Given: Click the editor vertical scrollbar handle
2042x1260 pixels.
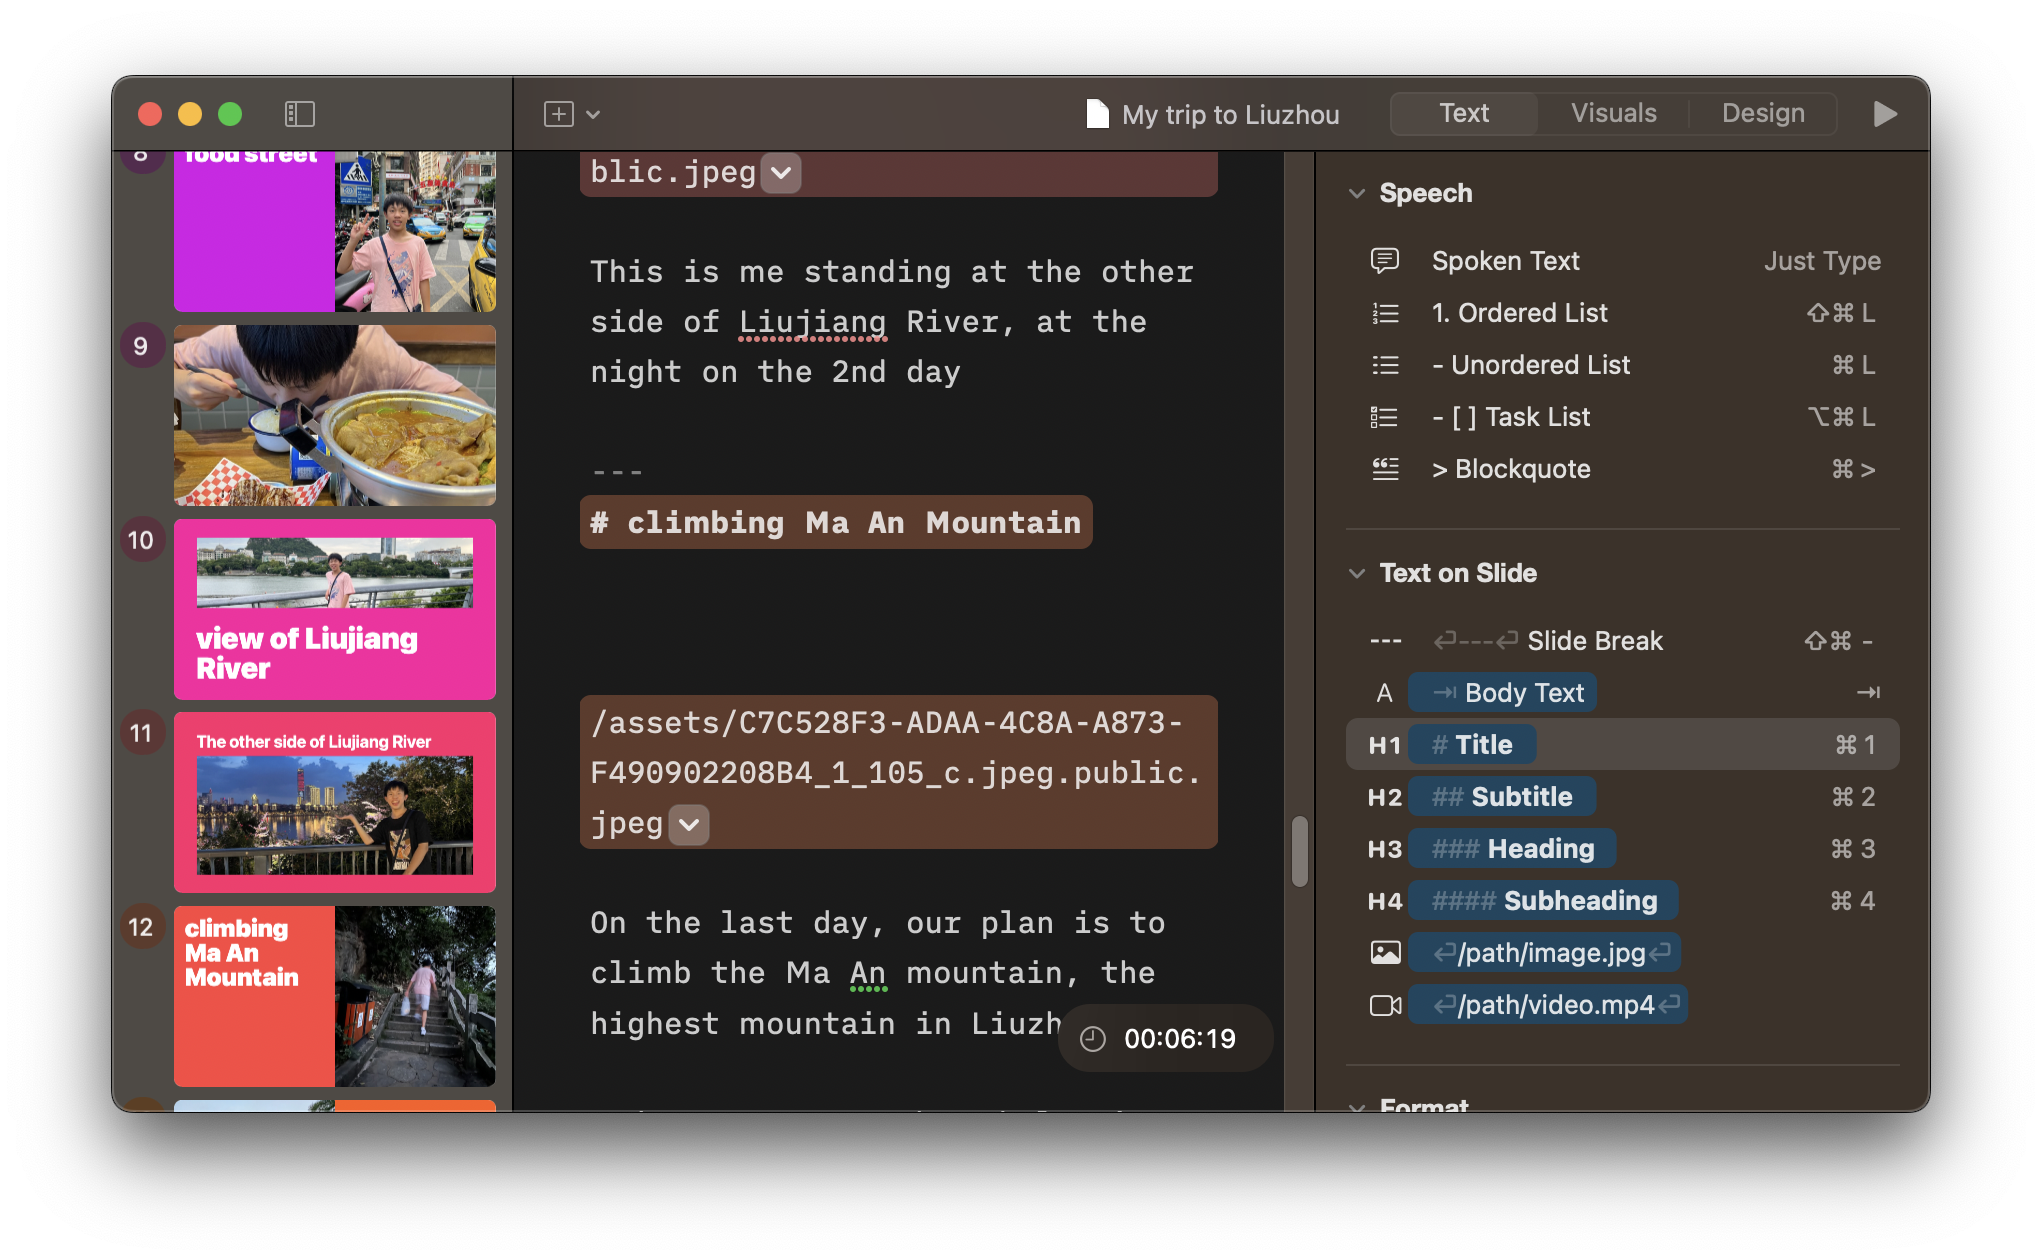Looking at the screenshot, I should pyautogui.click(x=1299, y=851).
